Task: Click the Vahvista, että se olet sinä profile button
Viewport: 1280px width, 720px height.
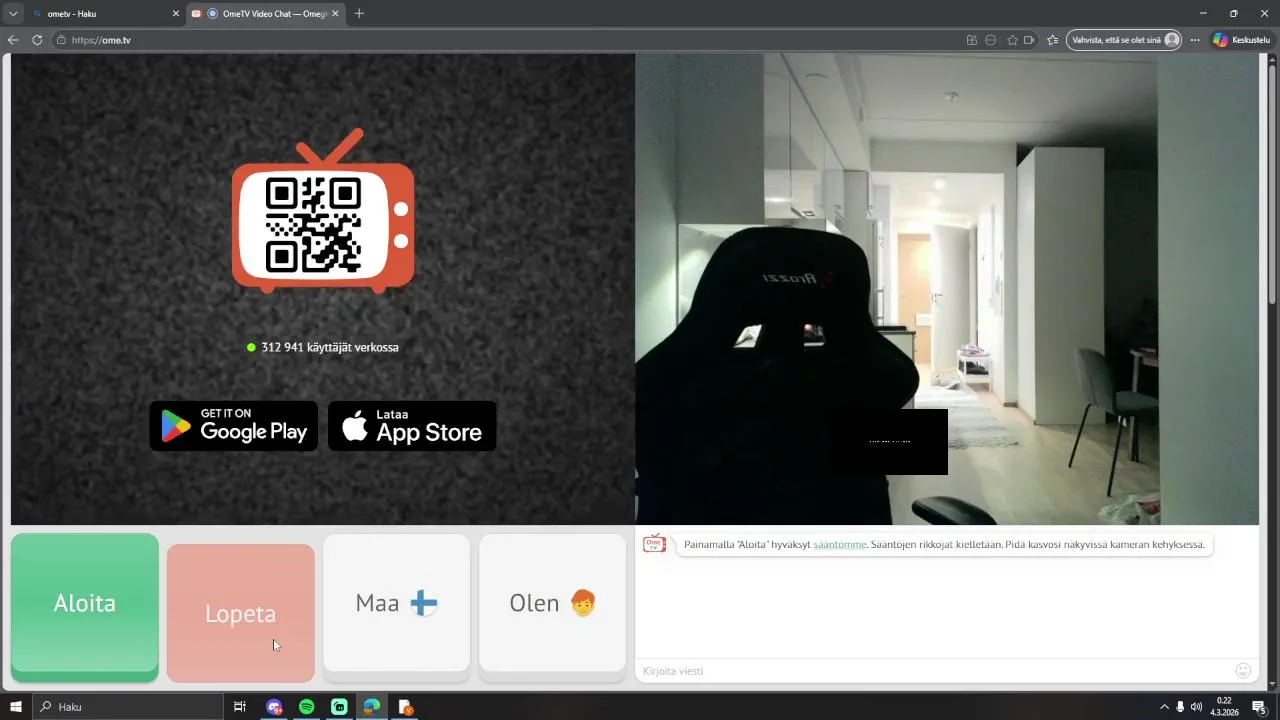Action: click(1125, 40)
